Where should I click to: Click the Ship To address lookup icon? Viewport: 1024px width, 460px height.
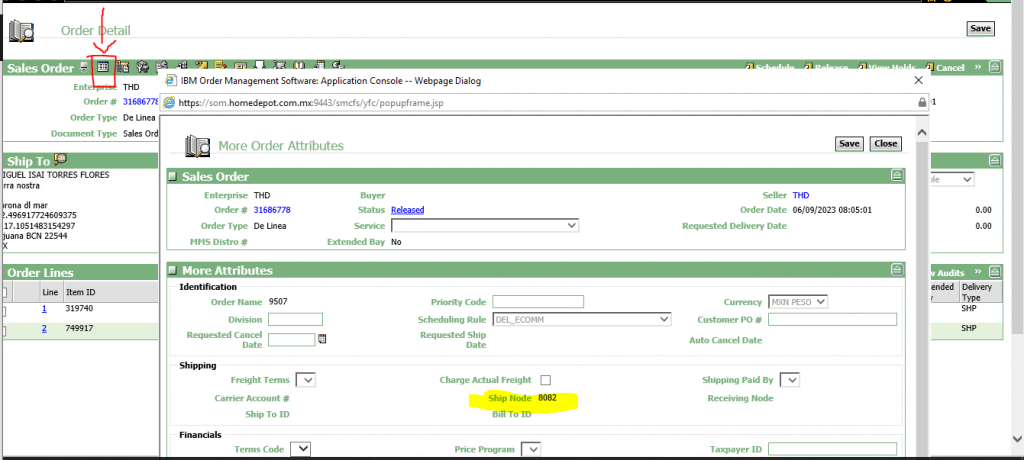click(60, 159)
